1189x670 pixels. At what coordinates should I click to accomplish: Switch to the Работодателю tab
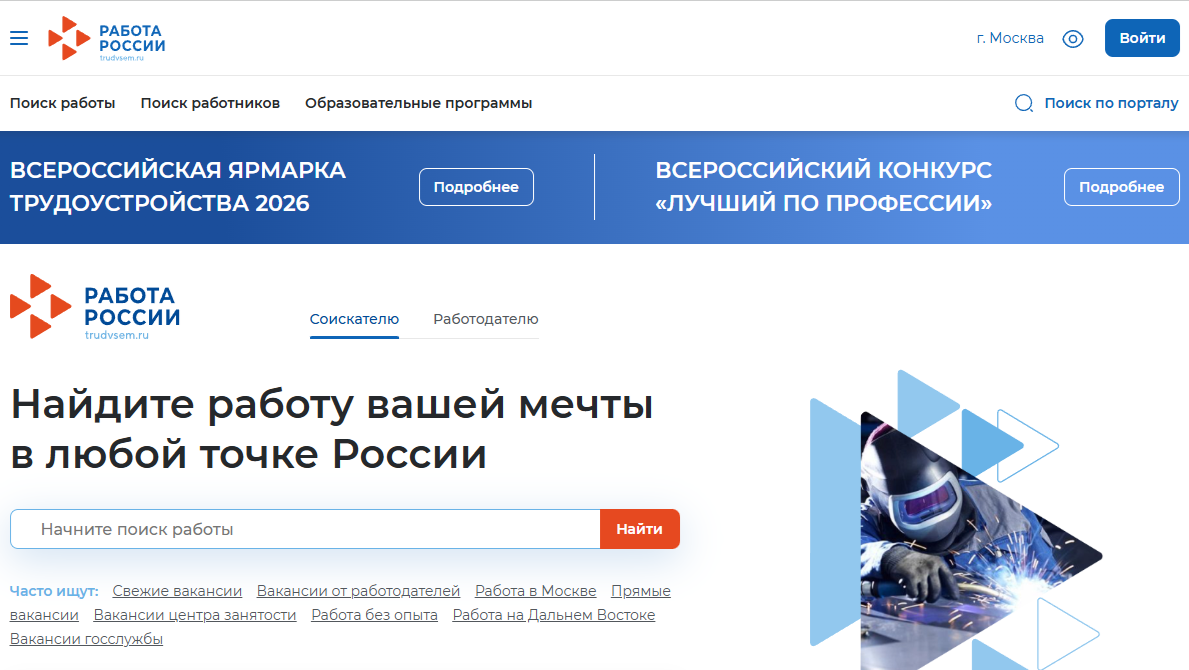485,319
